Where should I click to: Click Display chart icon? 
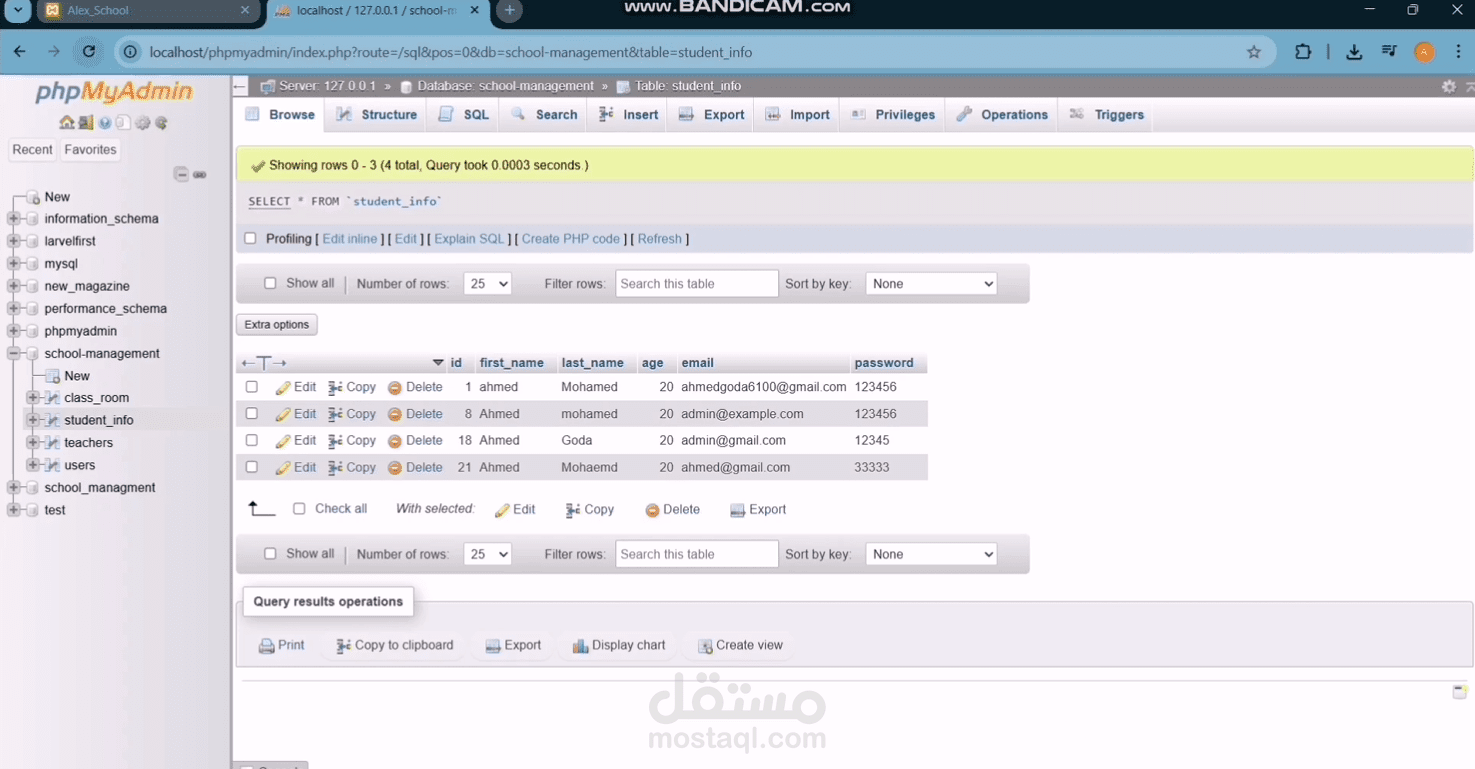click(x=580, y=646)
